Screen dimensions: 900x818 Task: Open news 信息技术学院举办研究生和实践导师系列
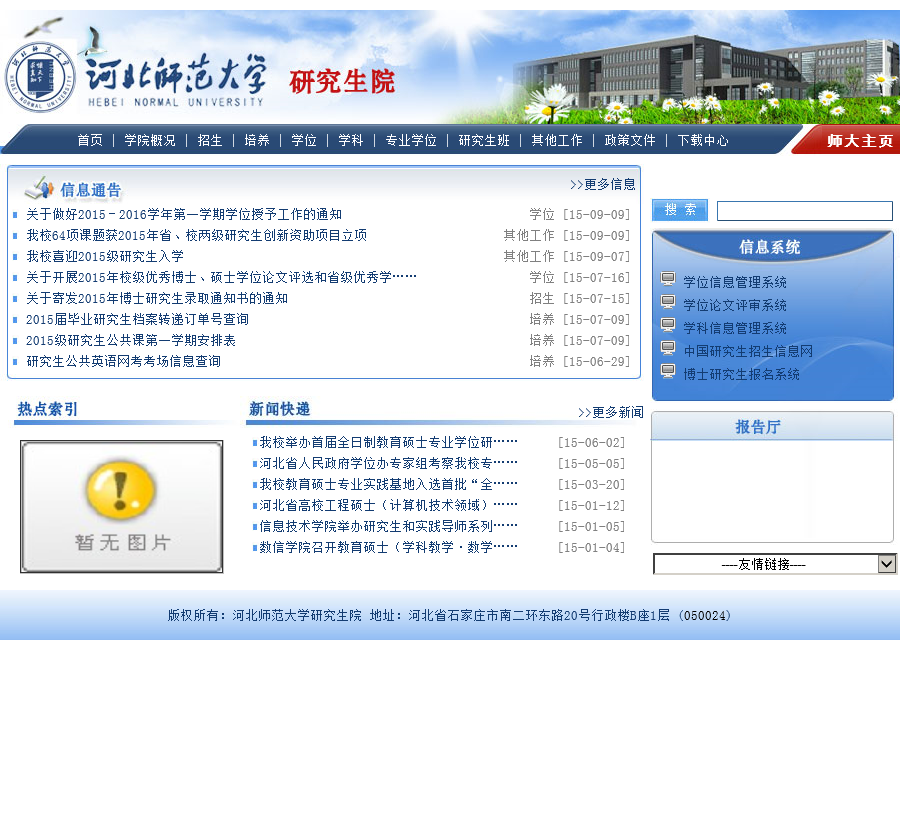point(388,526)
